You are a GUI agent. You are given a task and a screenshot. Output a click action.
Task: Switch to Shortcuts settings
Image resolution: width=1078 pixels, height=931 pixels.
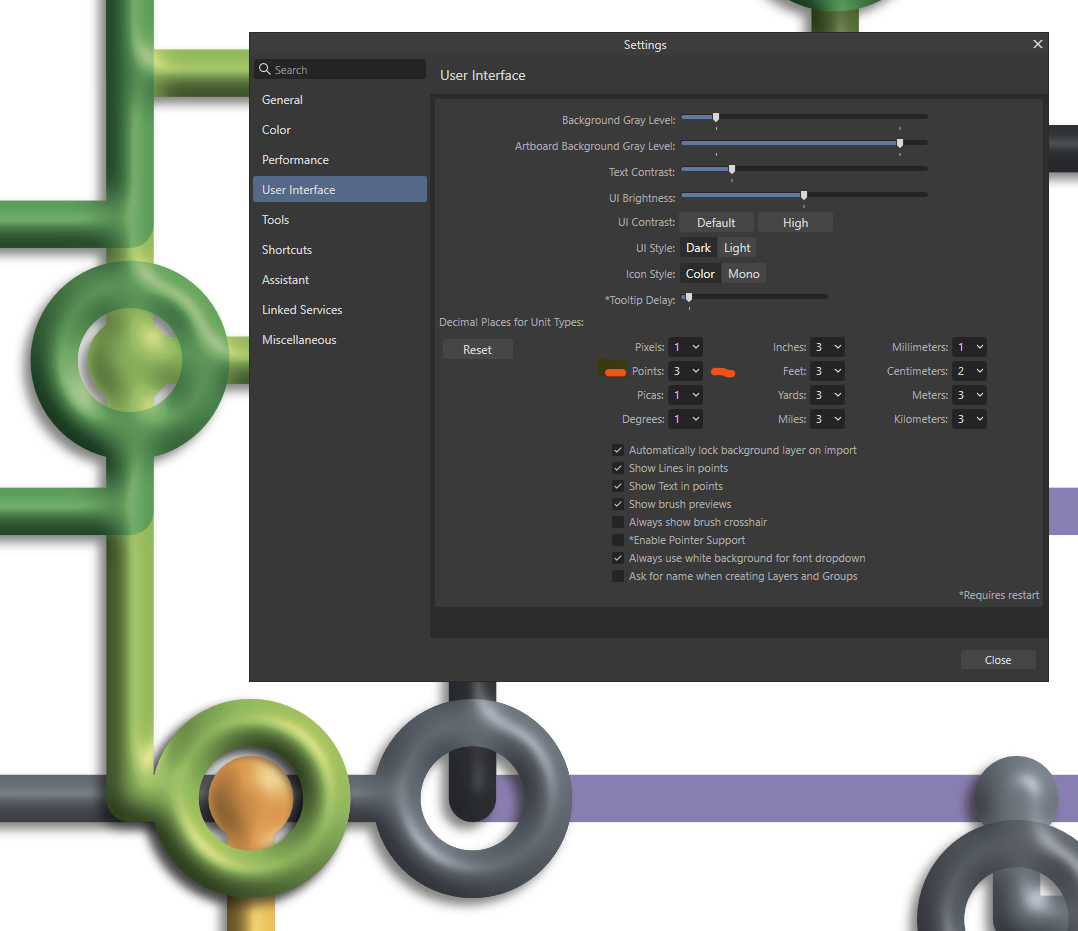tap(340, 250)
